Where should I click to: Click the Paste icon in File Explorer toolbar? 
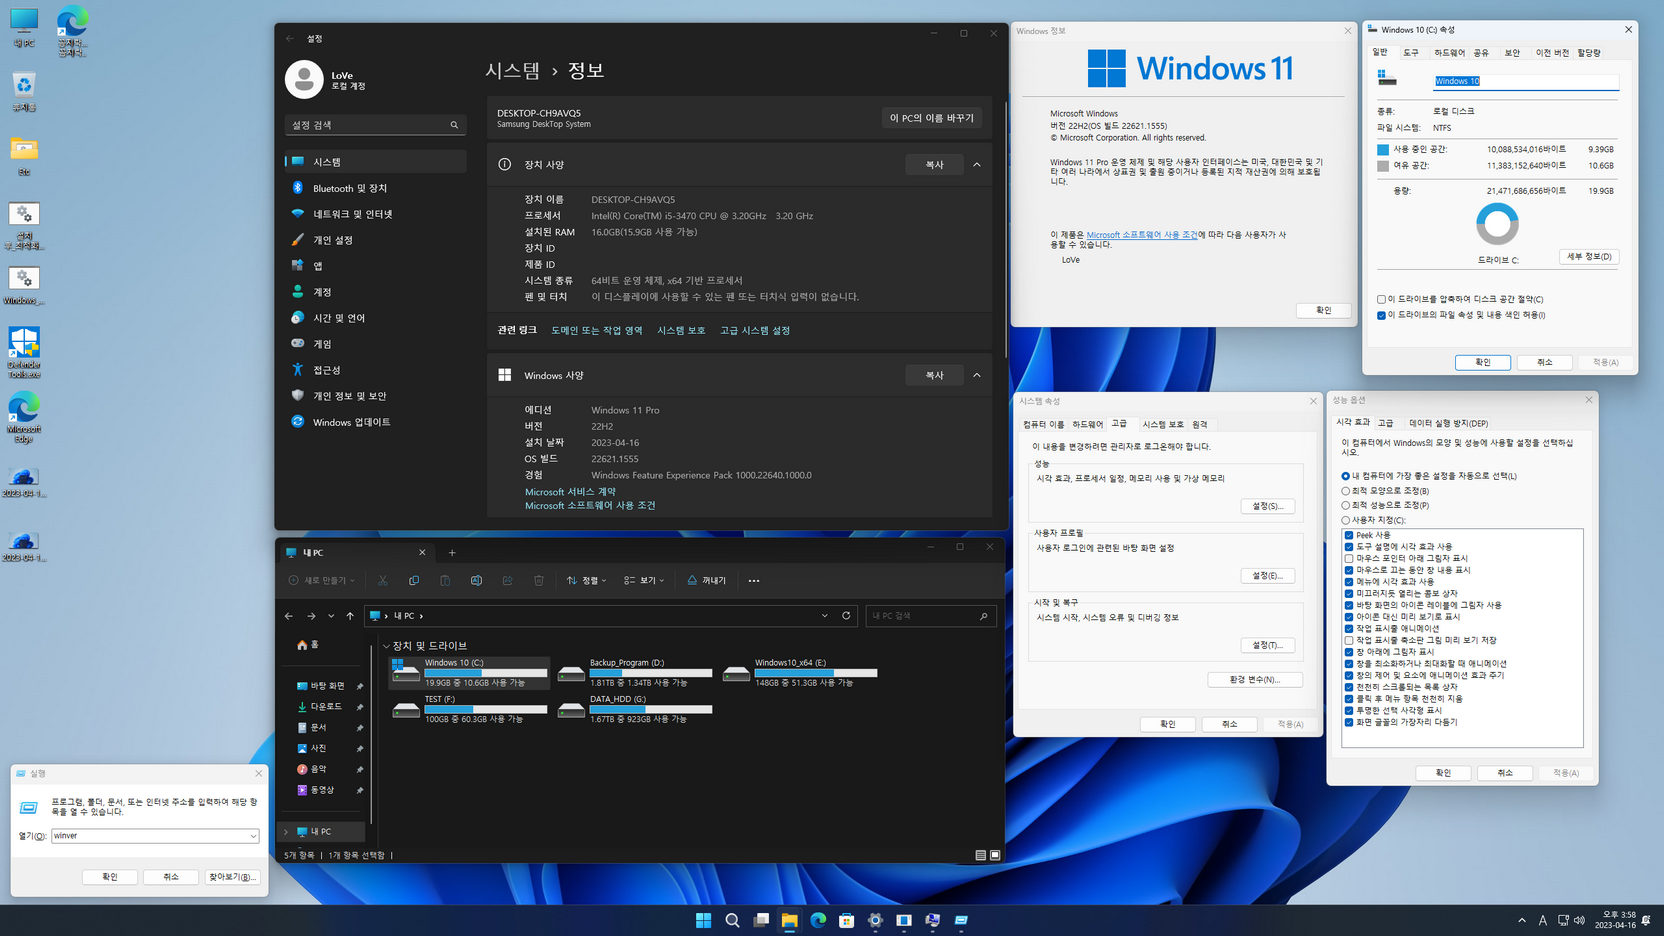pos(445,580)
